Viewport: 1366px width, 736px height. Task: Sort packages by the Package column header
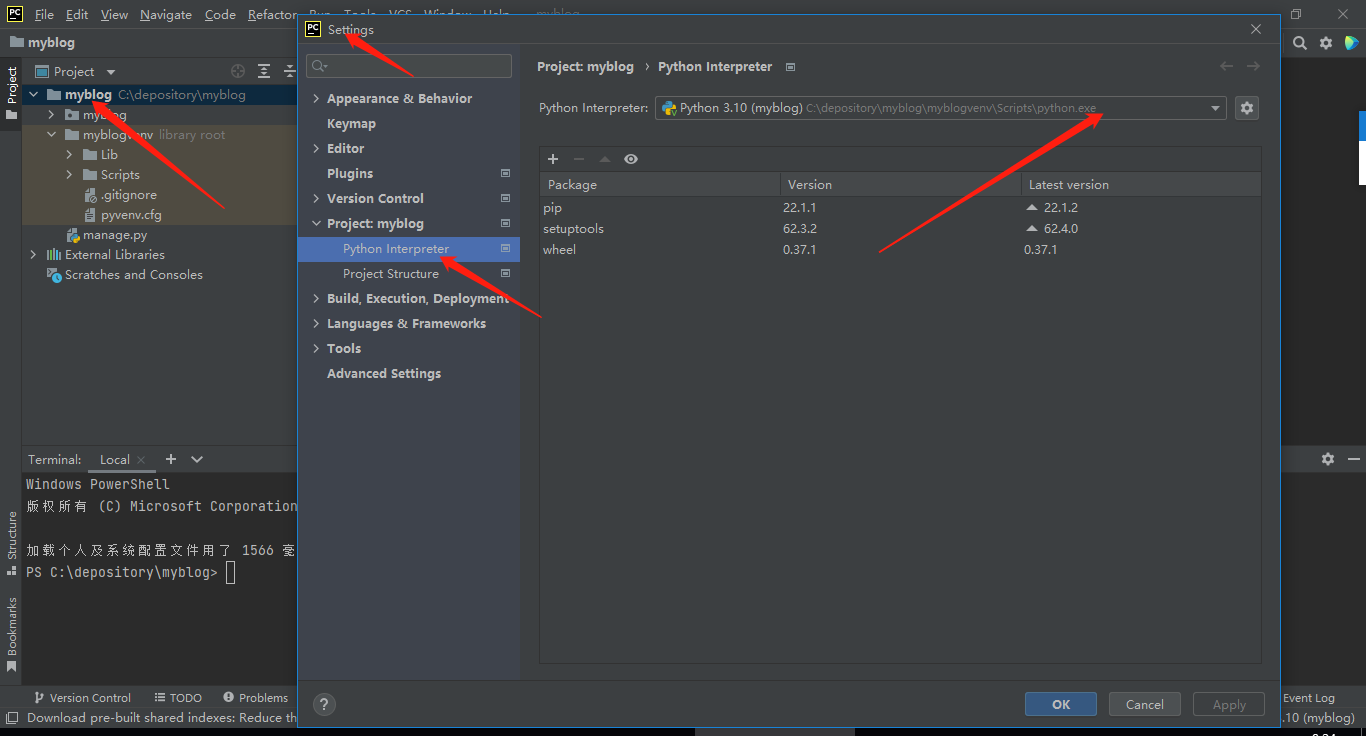coord(660,185)
